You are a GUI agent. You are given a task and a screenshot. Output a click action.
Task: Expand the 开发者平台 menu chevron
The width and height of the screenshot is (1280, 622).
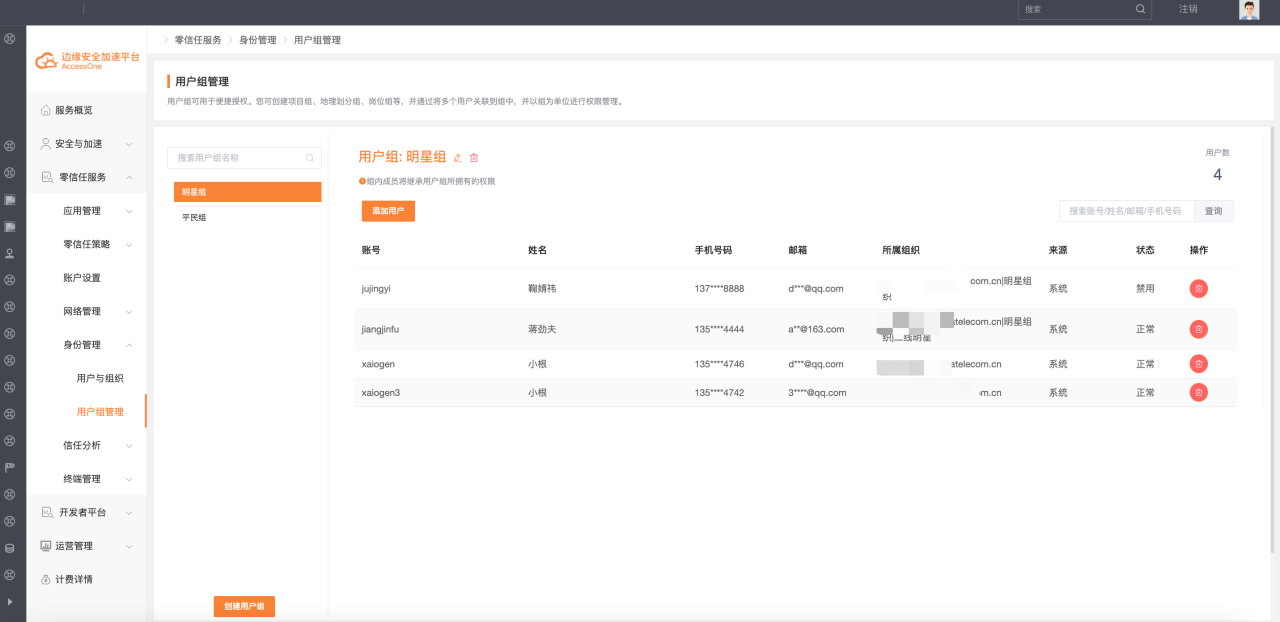tap(129, 513)
